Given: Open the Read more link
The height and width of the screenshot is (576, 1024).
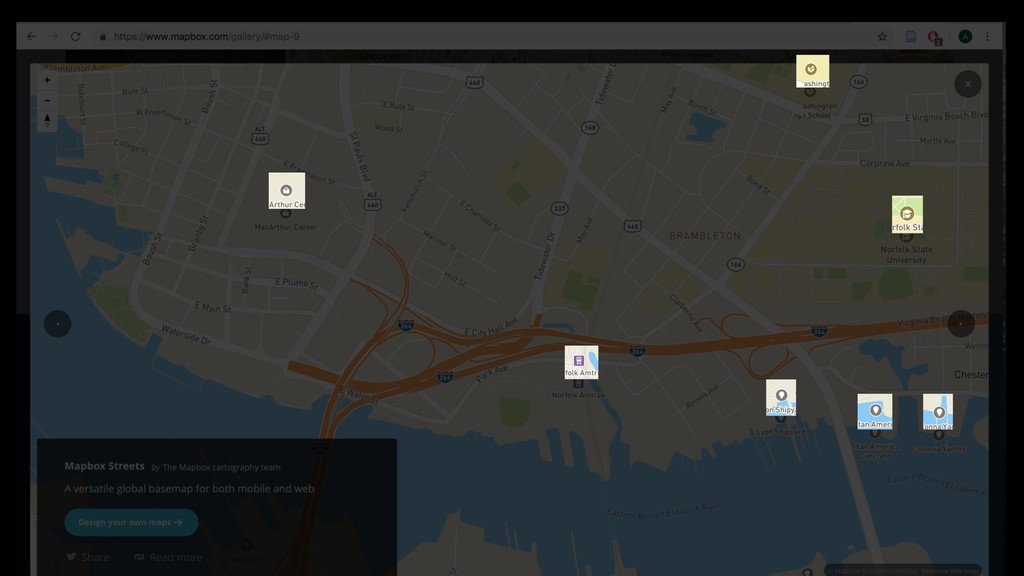Looking at the screenshot, I should tap(168, 557).
